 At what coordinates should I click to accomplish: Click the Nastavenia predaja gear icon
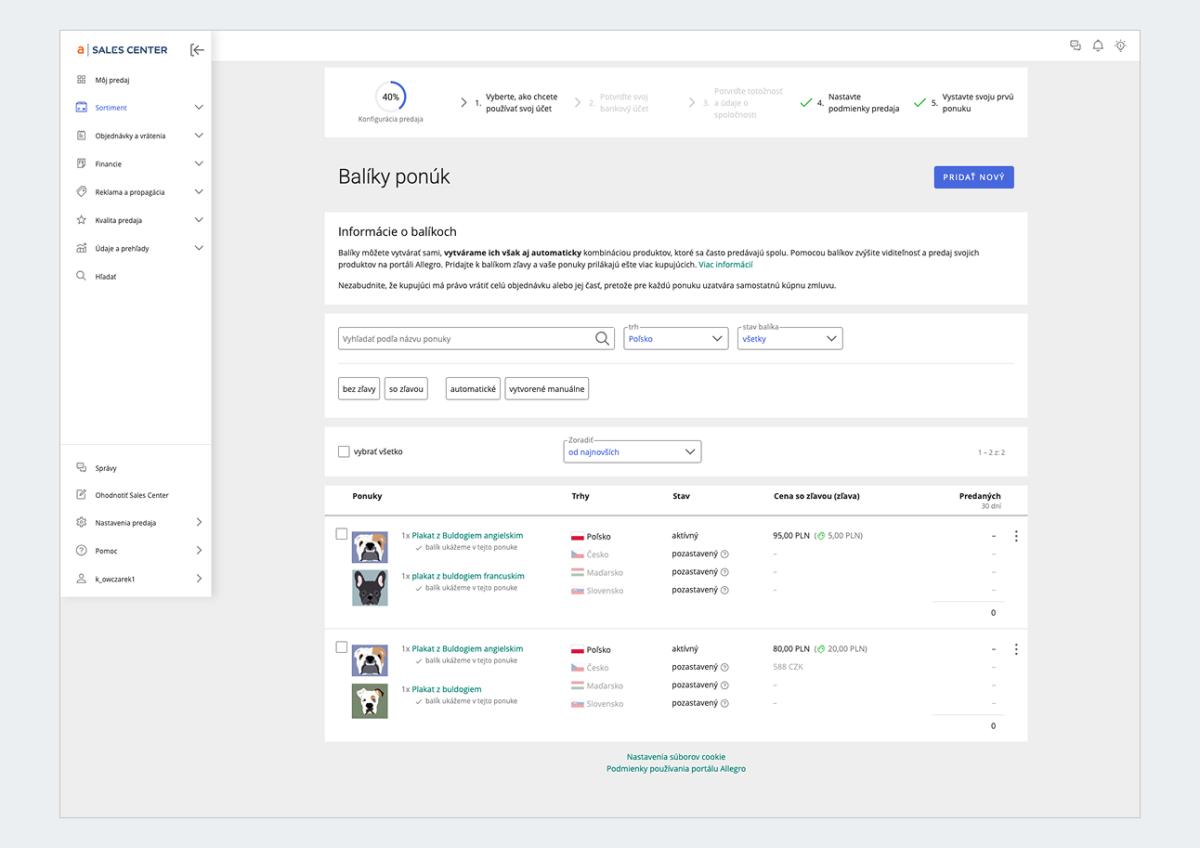(x=81, y=522)
